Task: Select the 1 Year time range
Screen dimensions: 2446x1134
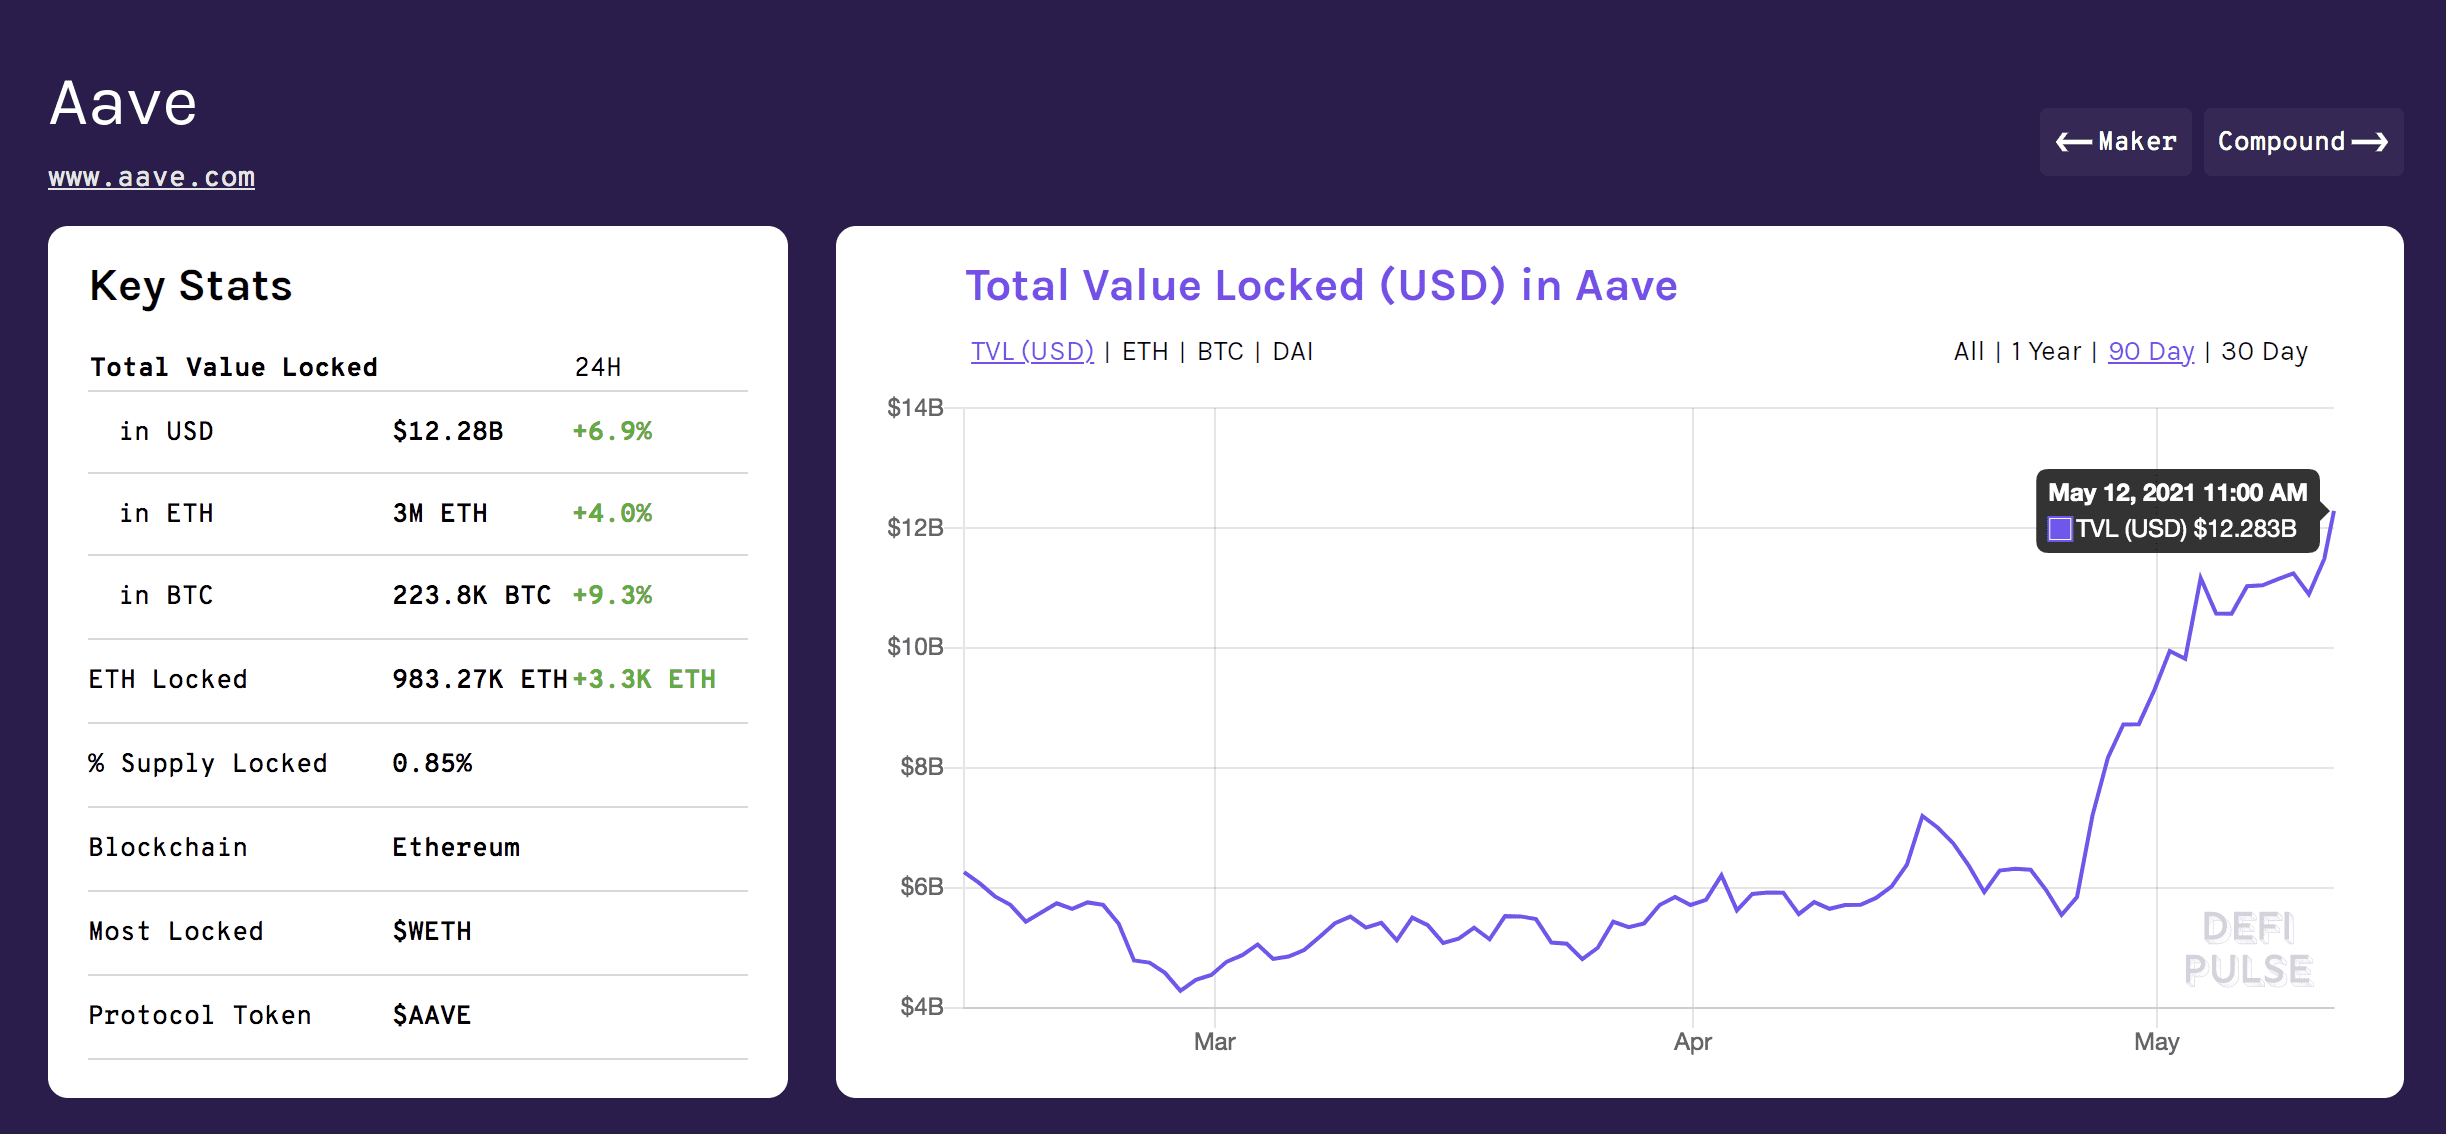Action: coord(2046,352)
